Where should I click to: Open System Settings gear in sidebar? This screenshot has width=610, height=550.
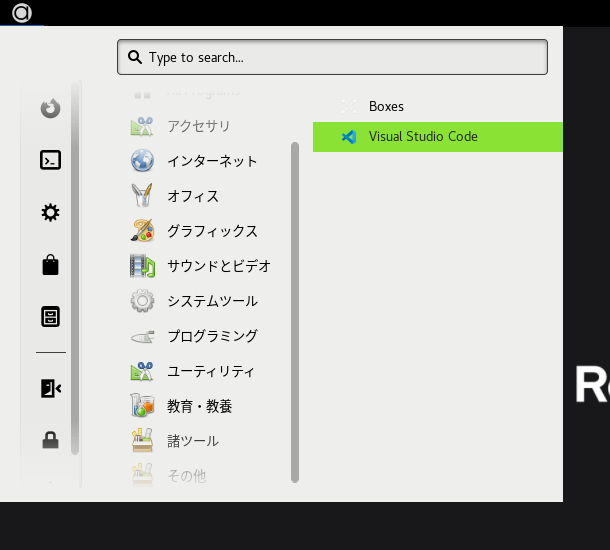51,212
